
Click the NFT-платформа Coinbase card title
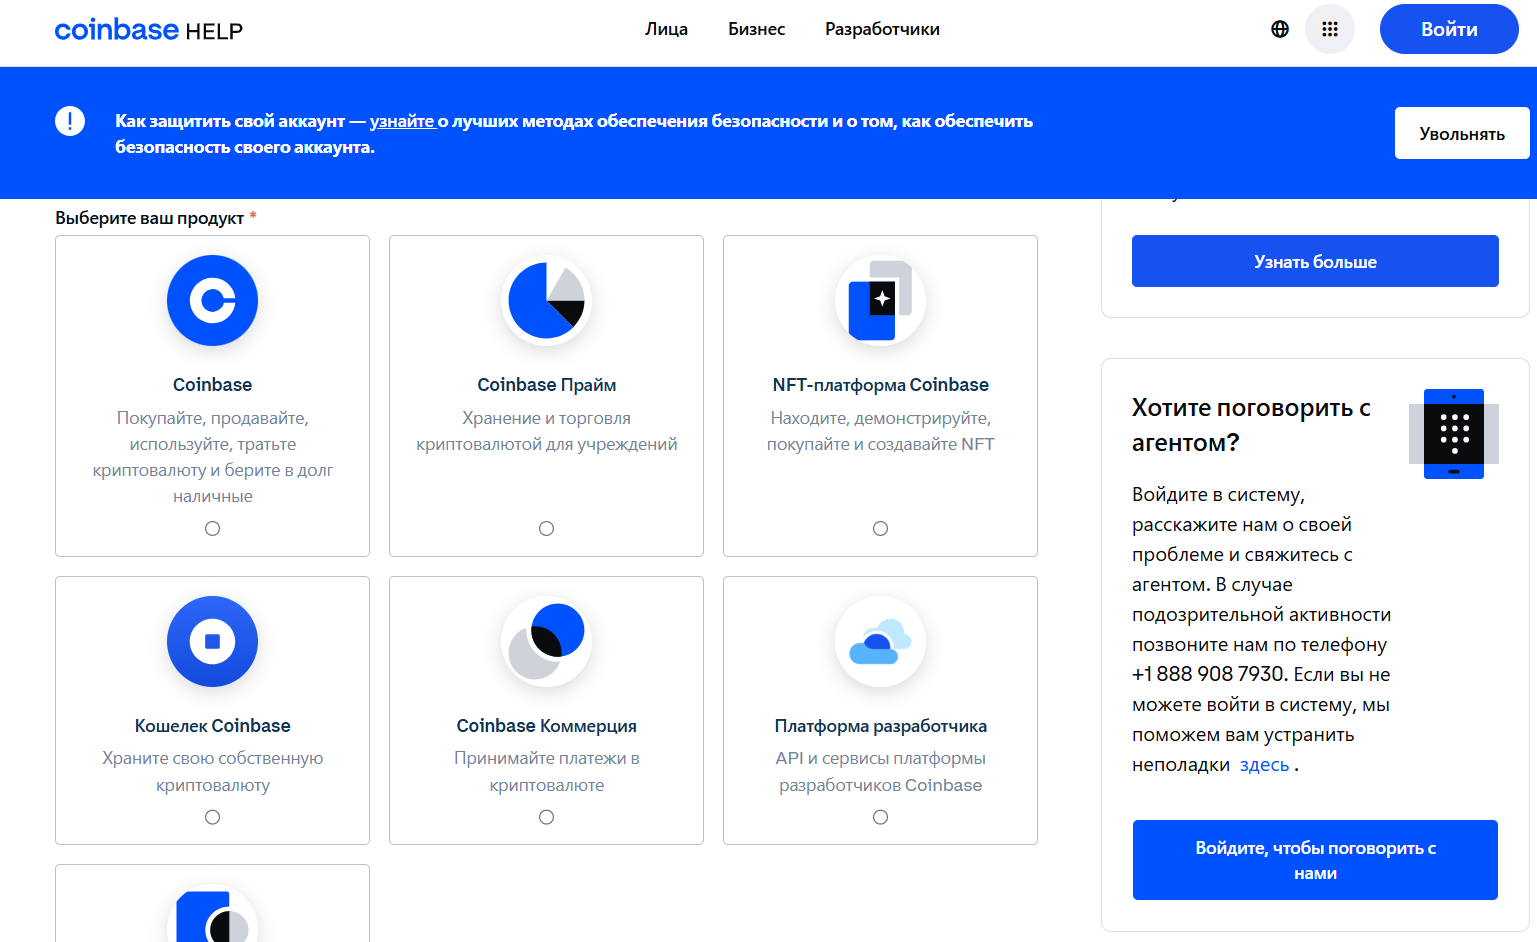[x=880, y=385]
